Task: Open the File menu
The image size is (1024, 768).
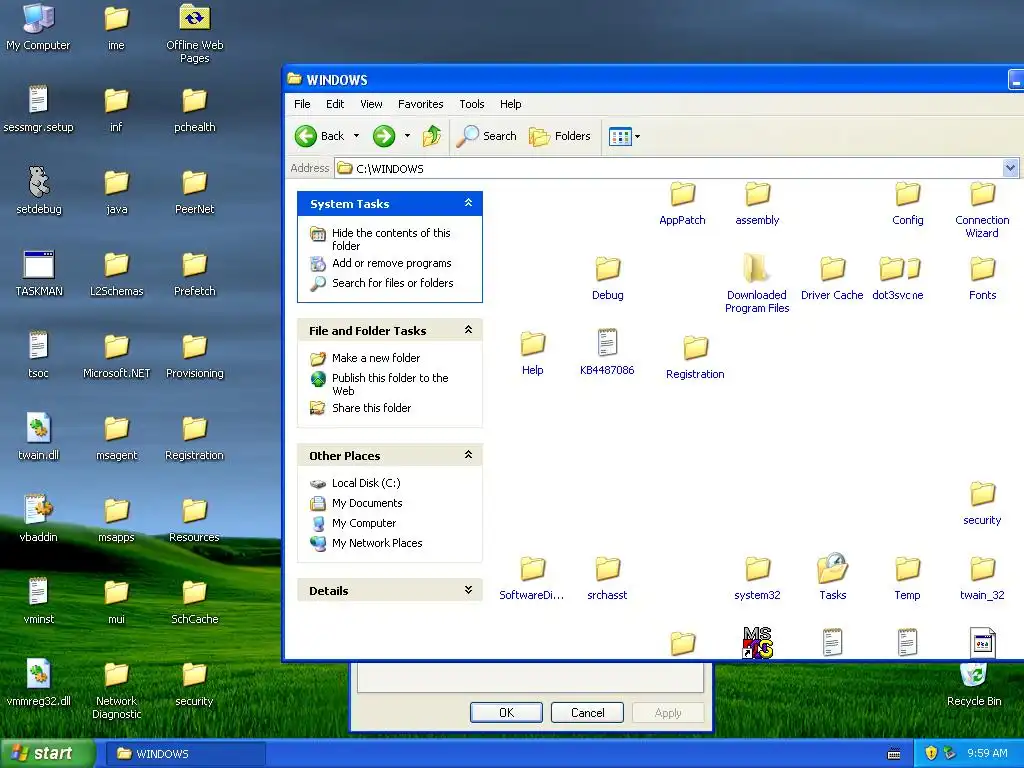Action: [x=302, y=104]
